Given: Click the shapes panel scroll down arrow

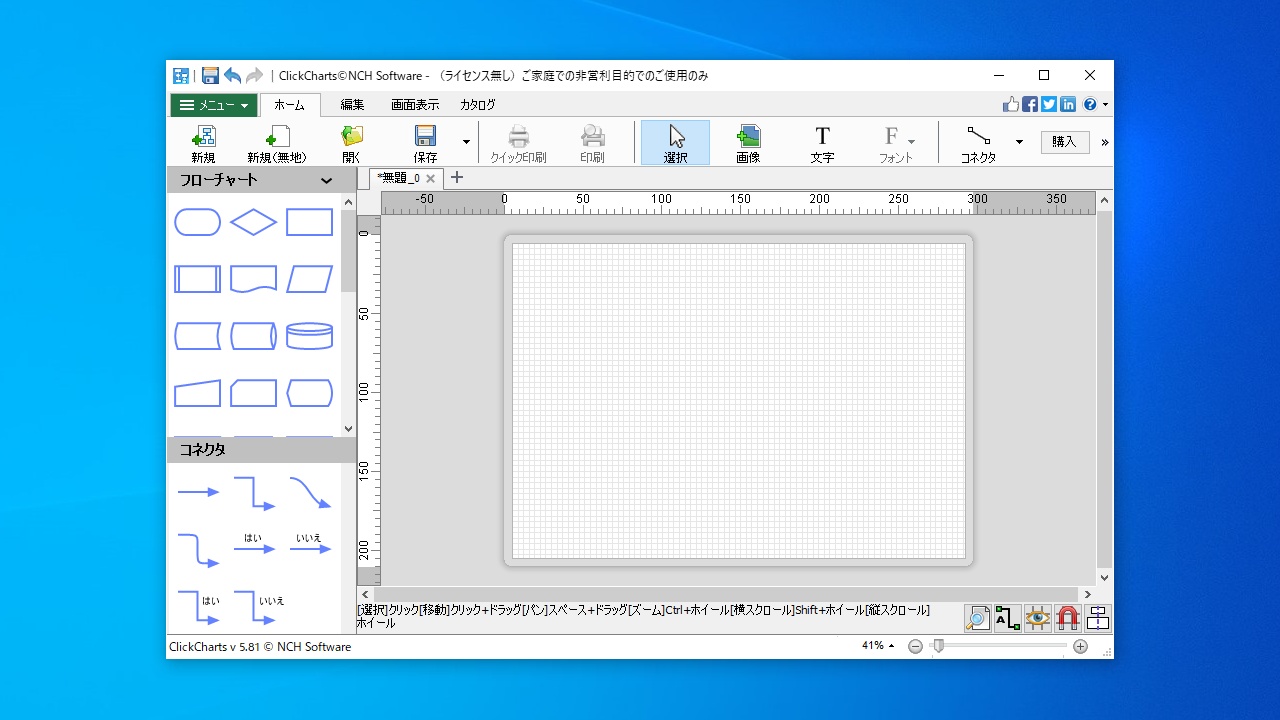Looking at the screenshot, I should [x=349, y=429].
